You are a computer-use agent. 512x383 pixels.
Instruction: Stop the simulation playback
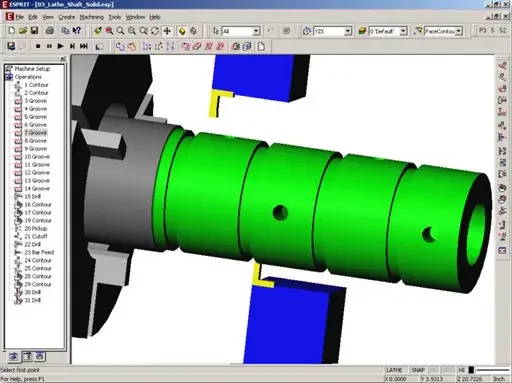(38, 46)
